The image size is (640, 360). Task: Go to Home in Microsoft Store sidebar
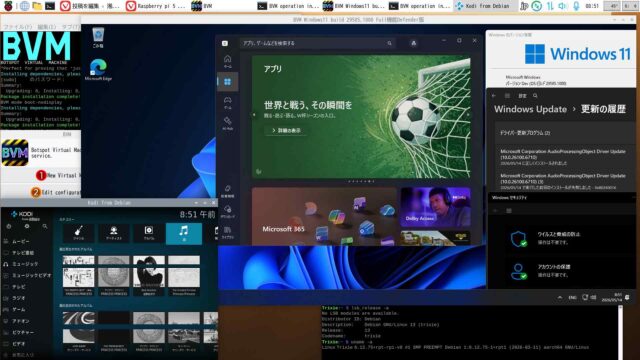(x=227, y=61)
